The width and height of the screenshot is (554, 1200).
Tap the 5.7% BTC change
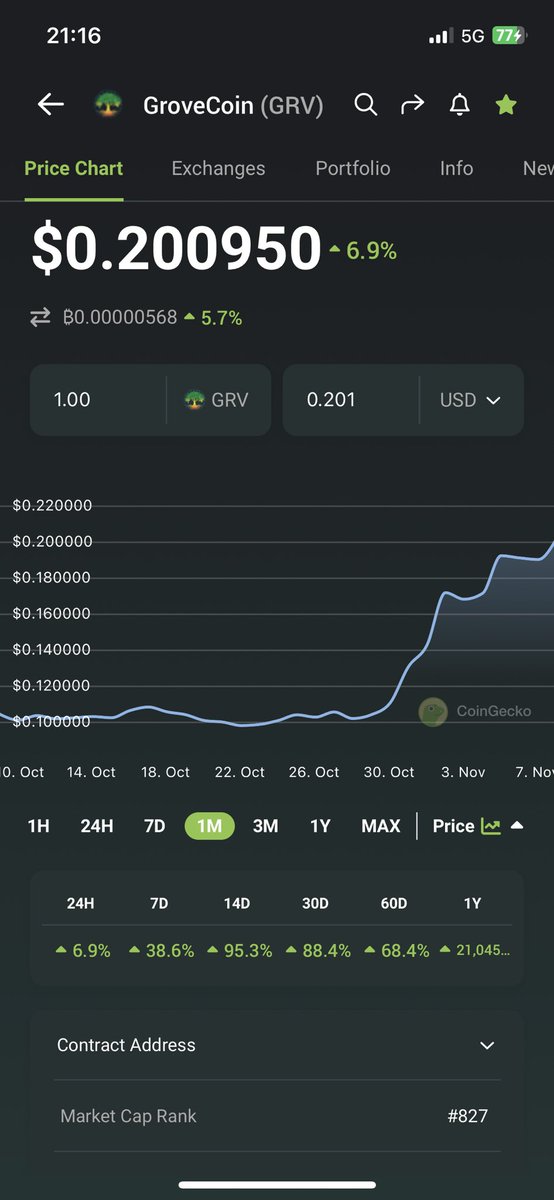point(213,318)
